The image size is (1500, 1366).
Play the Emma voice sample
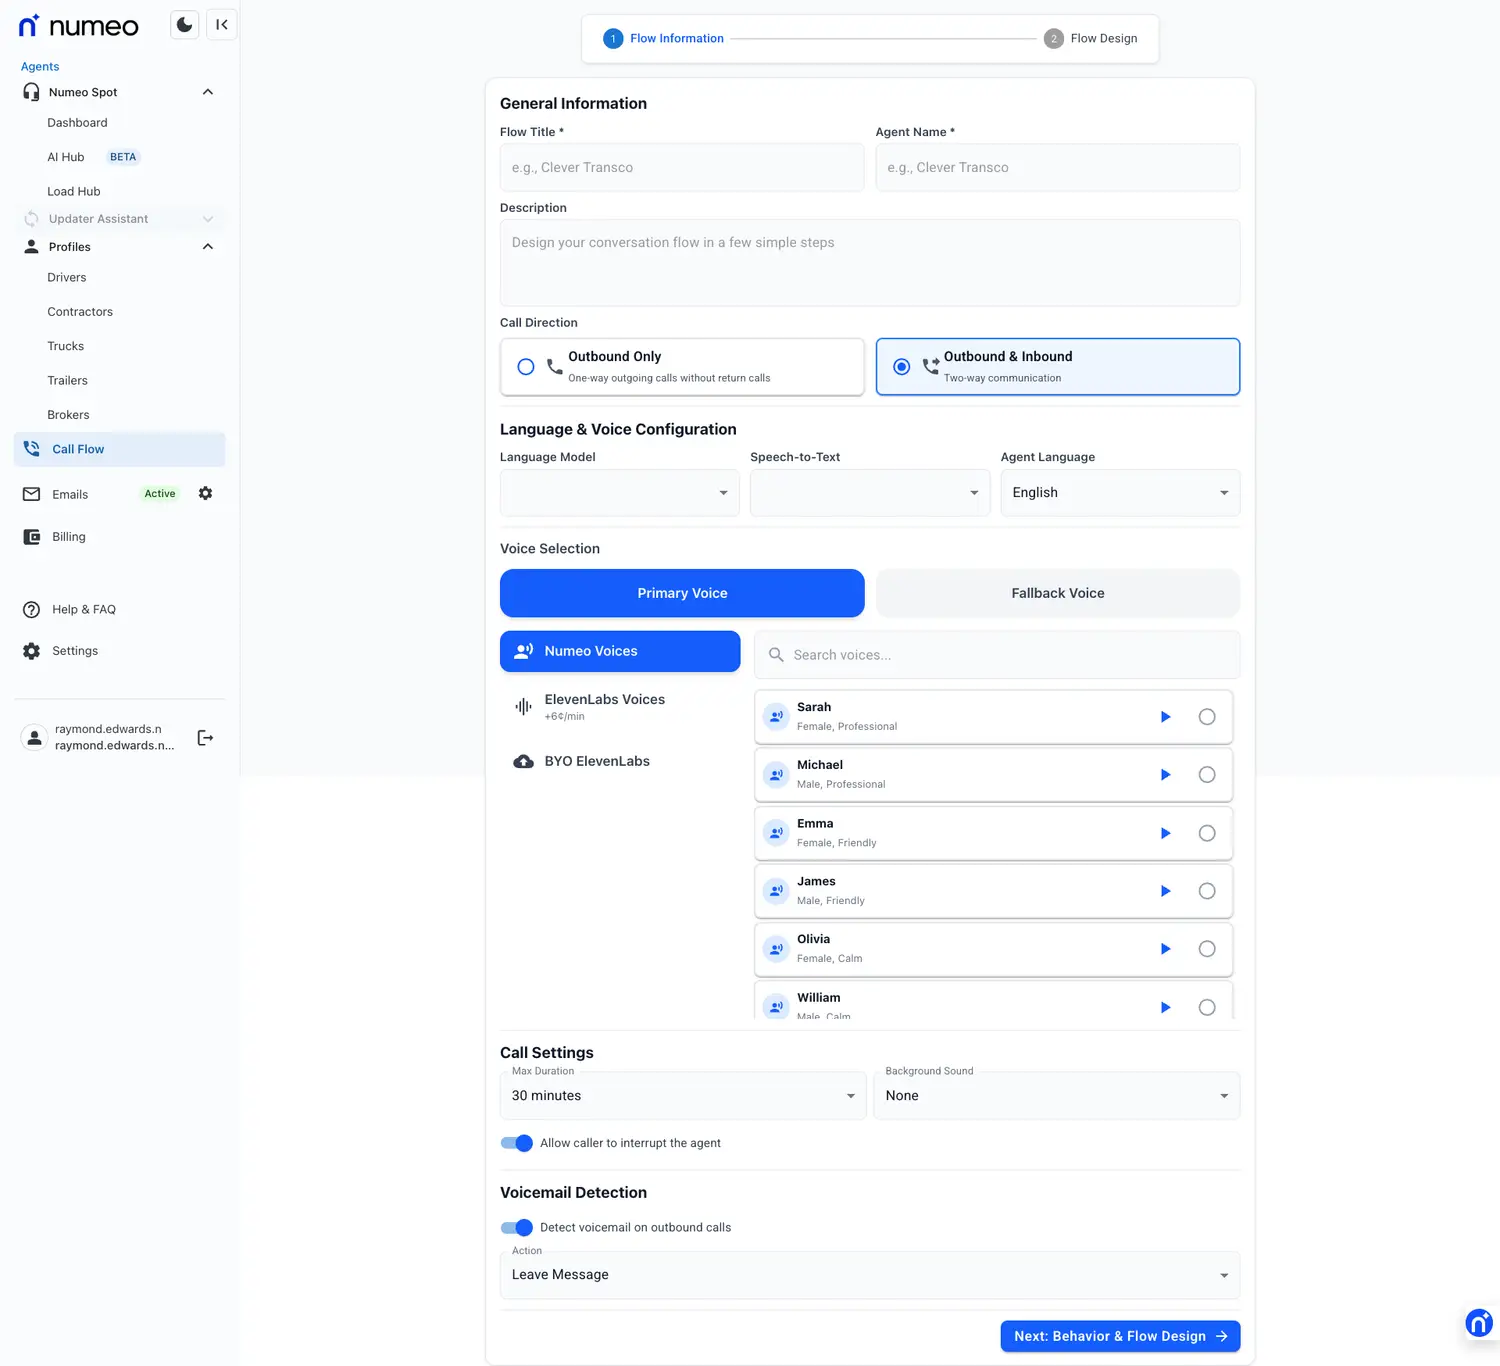1165,833
